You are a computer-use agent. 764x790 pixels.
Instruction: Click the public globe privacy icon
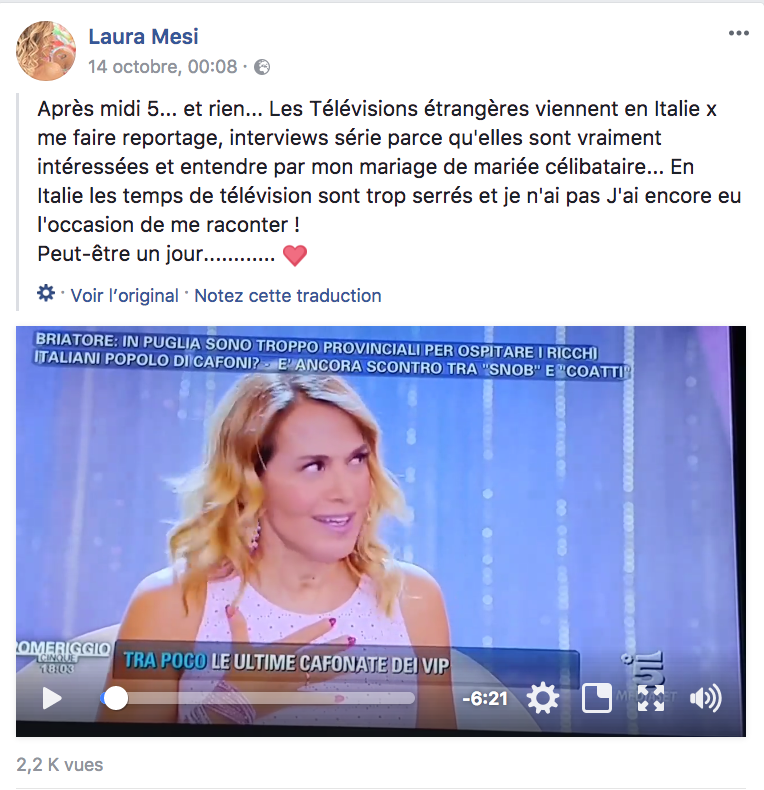point(262,67)
